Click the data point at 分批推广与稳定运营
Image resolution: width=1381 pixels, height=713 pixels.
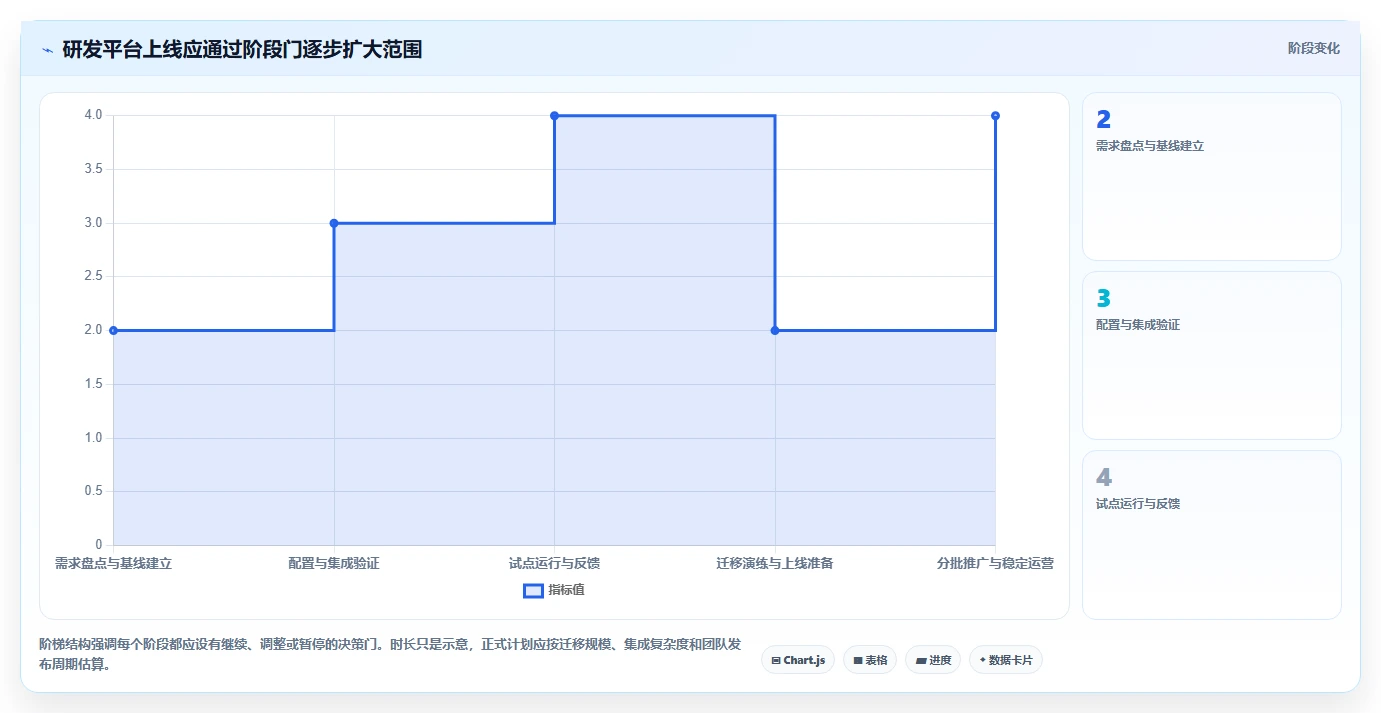(995, 116)
